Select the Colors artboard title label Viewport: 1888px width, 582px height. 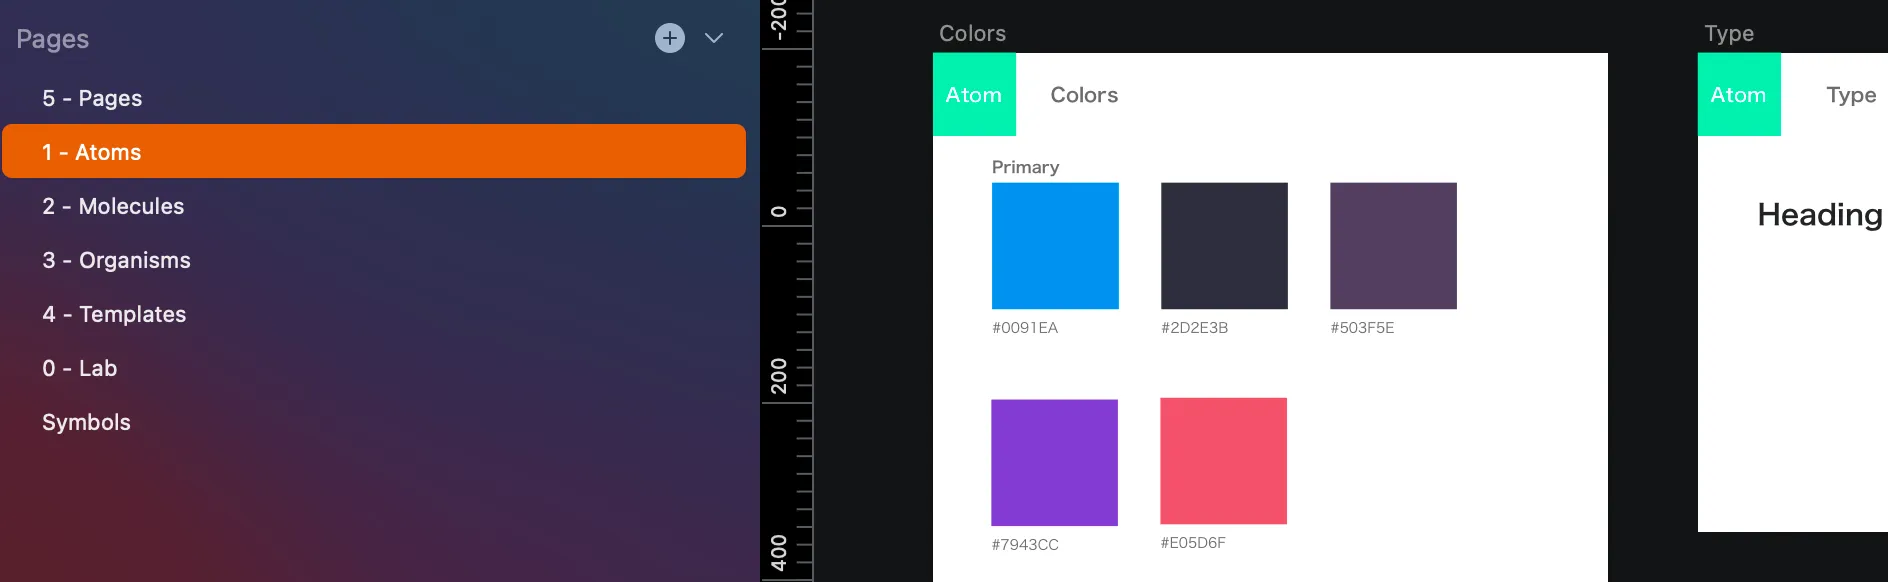pyautogui.click(x=972, y=34)
